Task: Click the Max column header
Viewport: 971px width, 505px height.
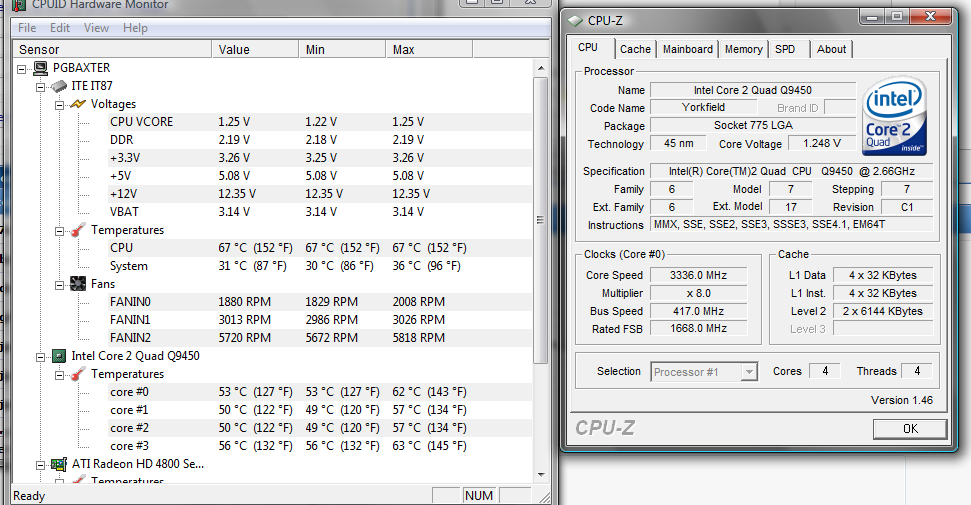Action: pos(429,50)
